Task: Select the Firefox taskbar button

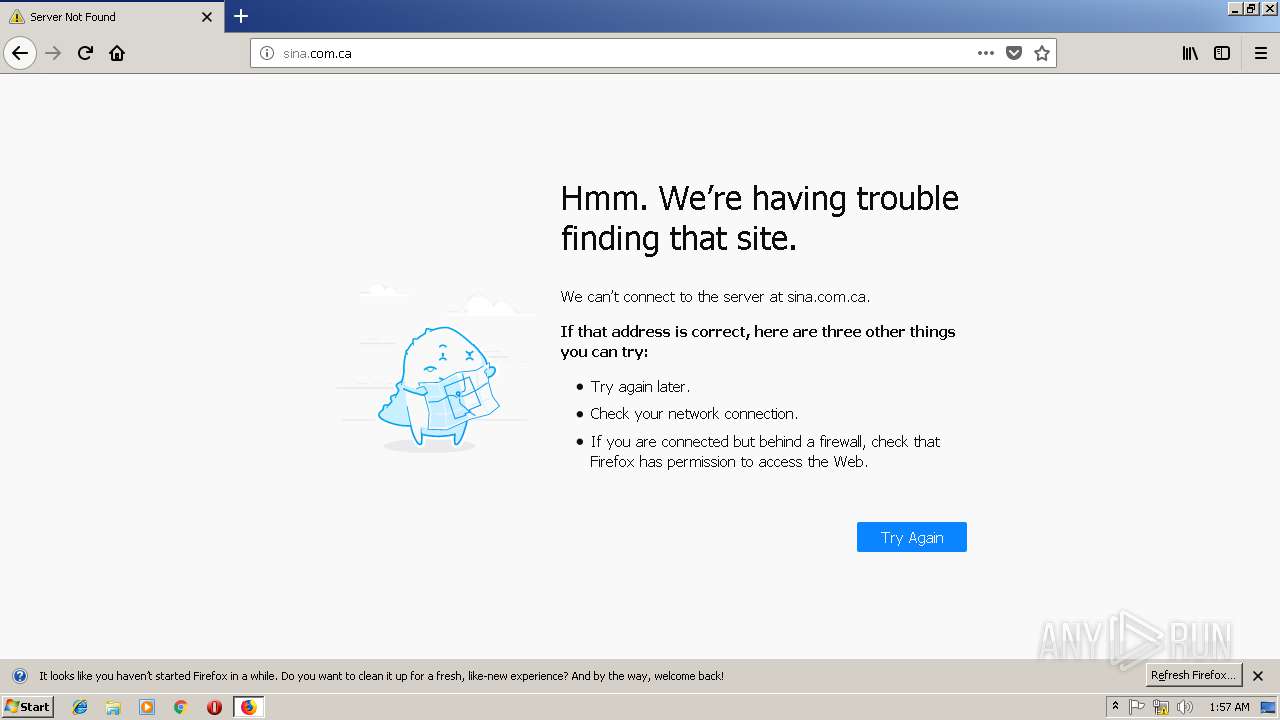Action: click(248, 707)
